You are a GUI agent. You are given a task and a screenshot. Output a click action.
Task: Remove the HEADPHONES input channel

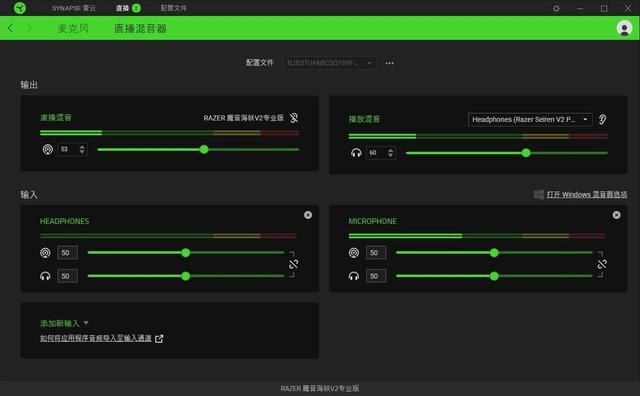(x=308, y=215)
